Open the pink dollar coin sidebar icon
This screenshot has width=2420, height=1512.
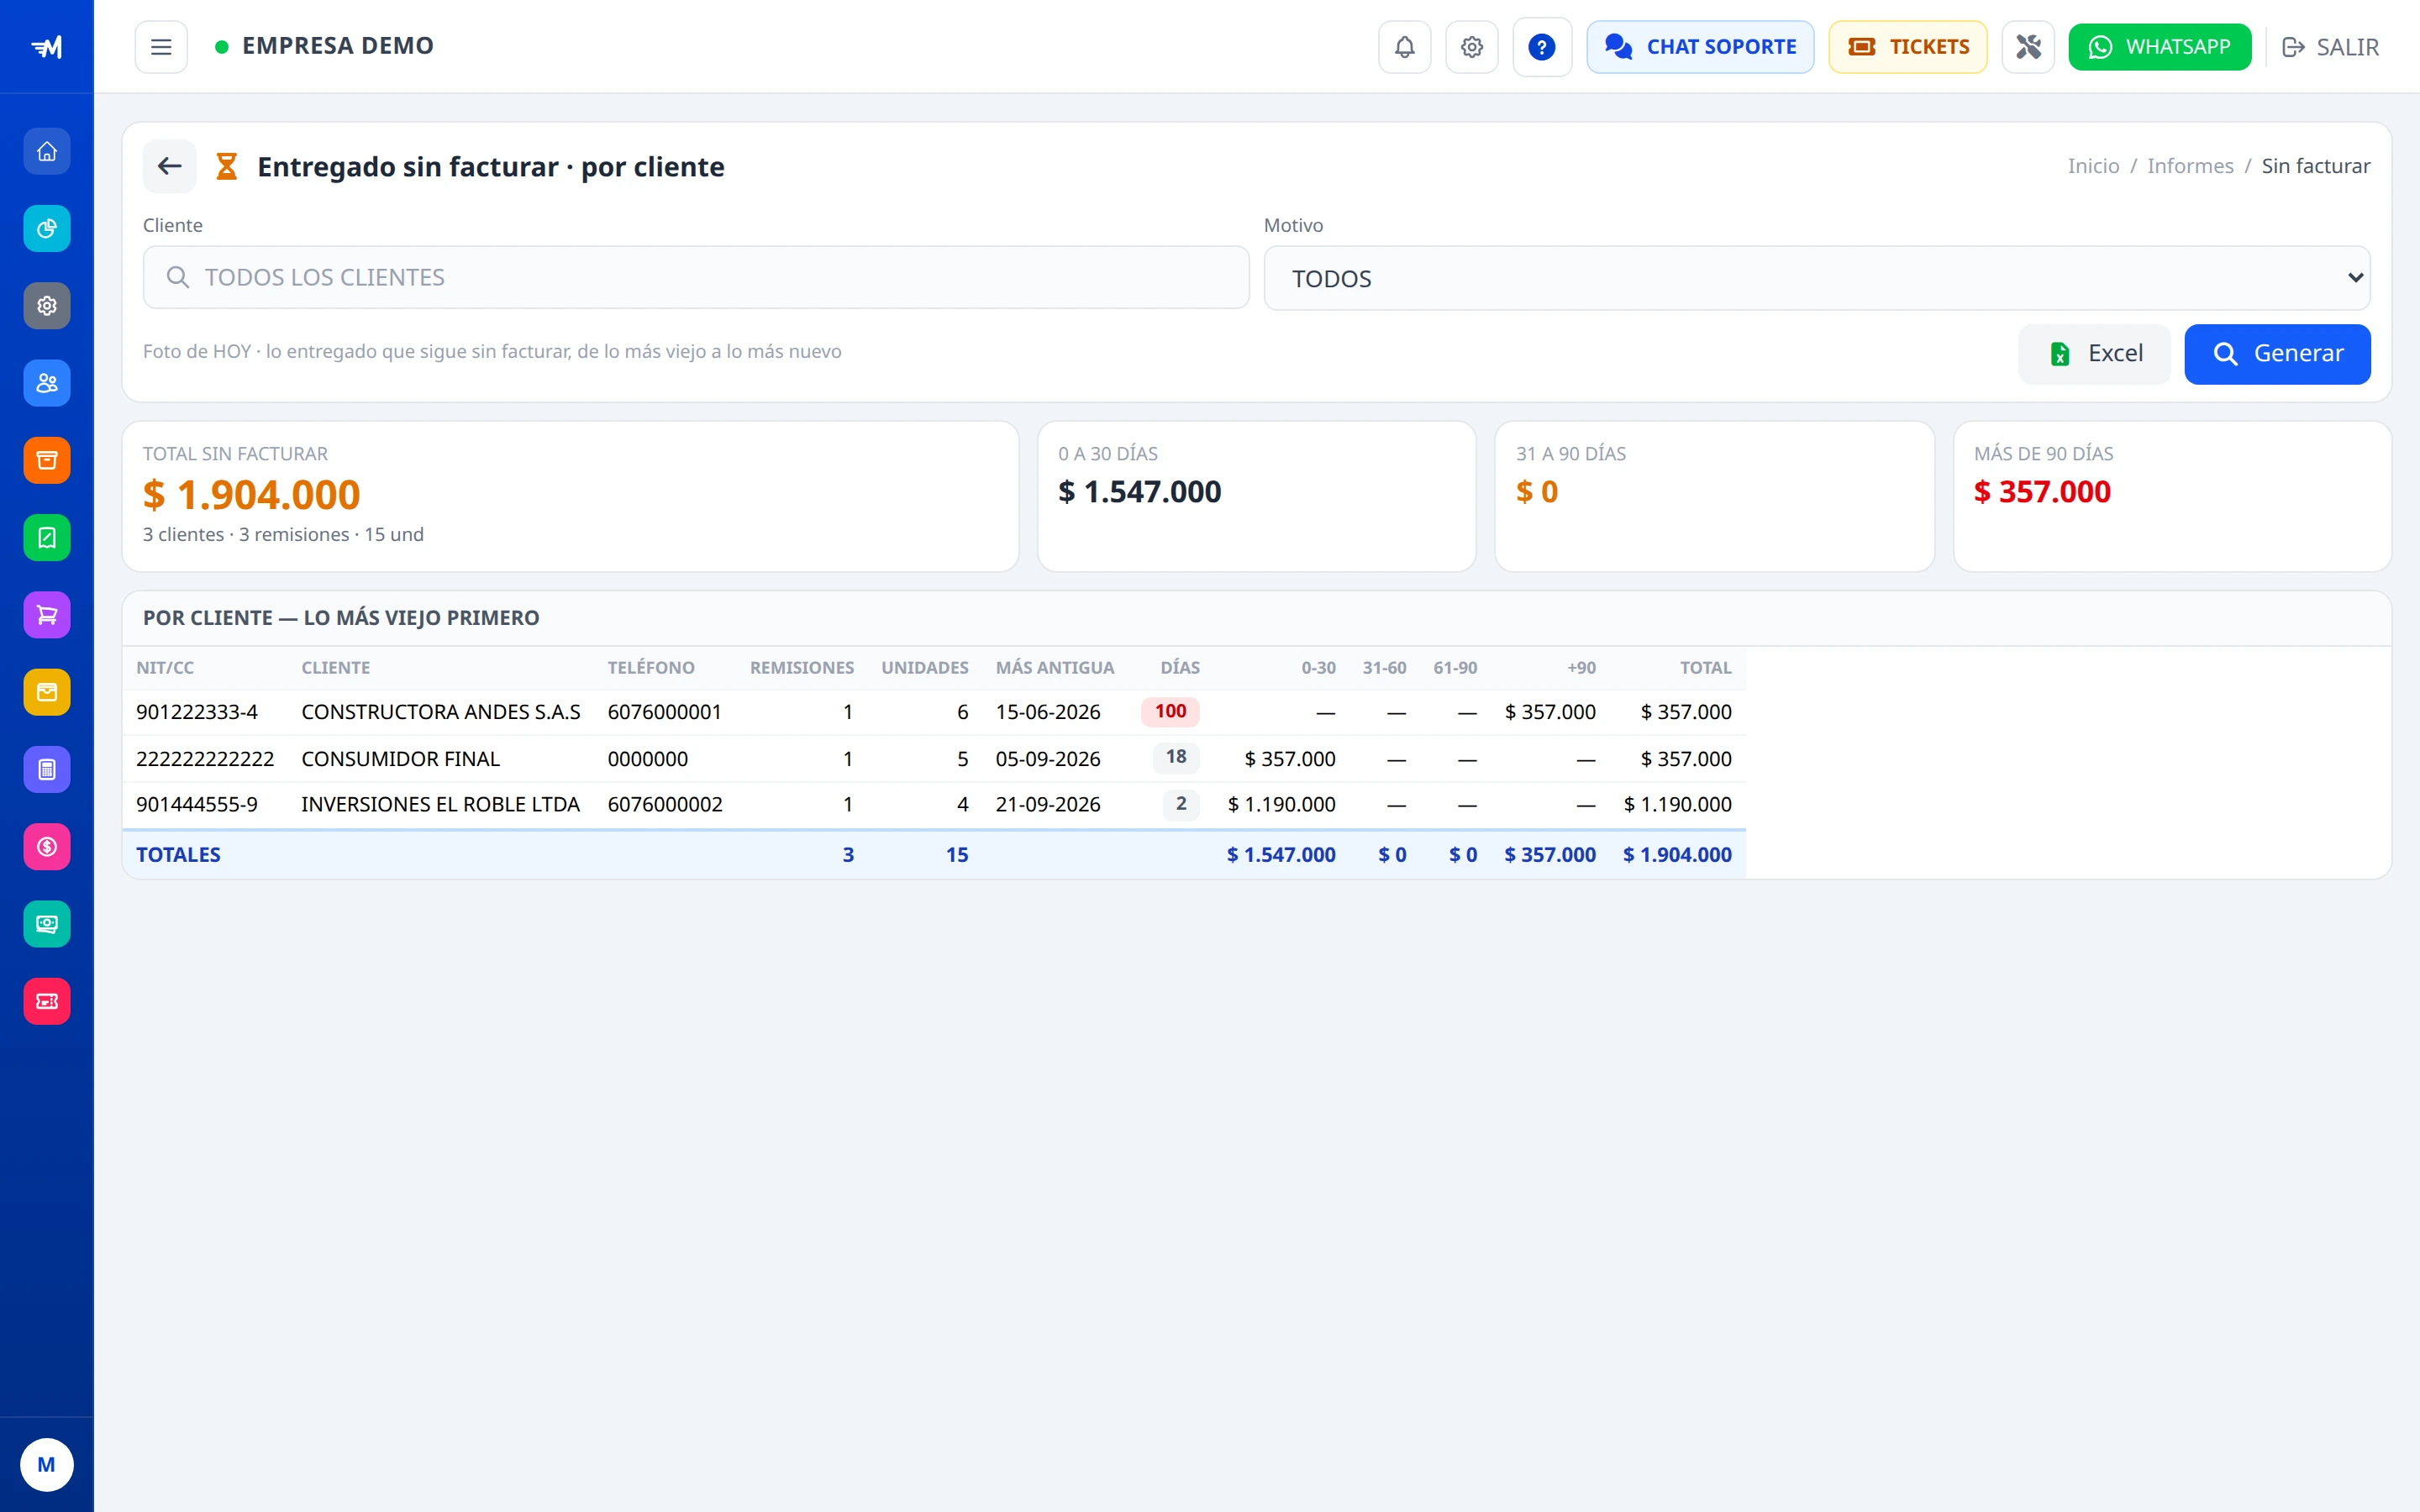[47, 847]
